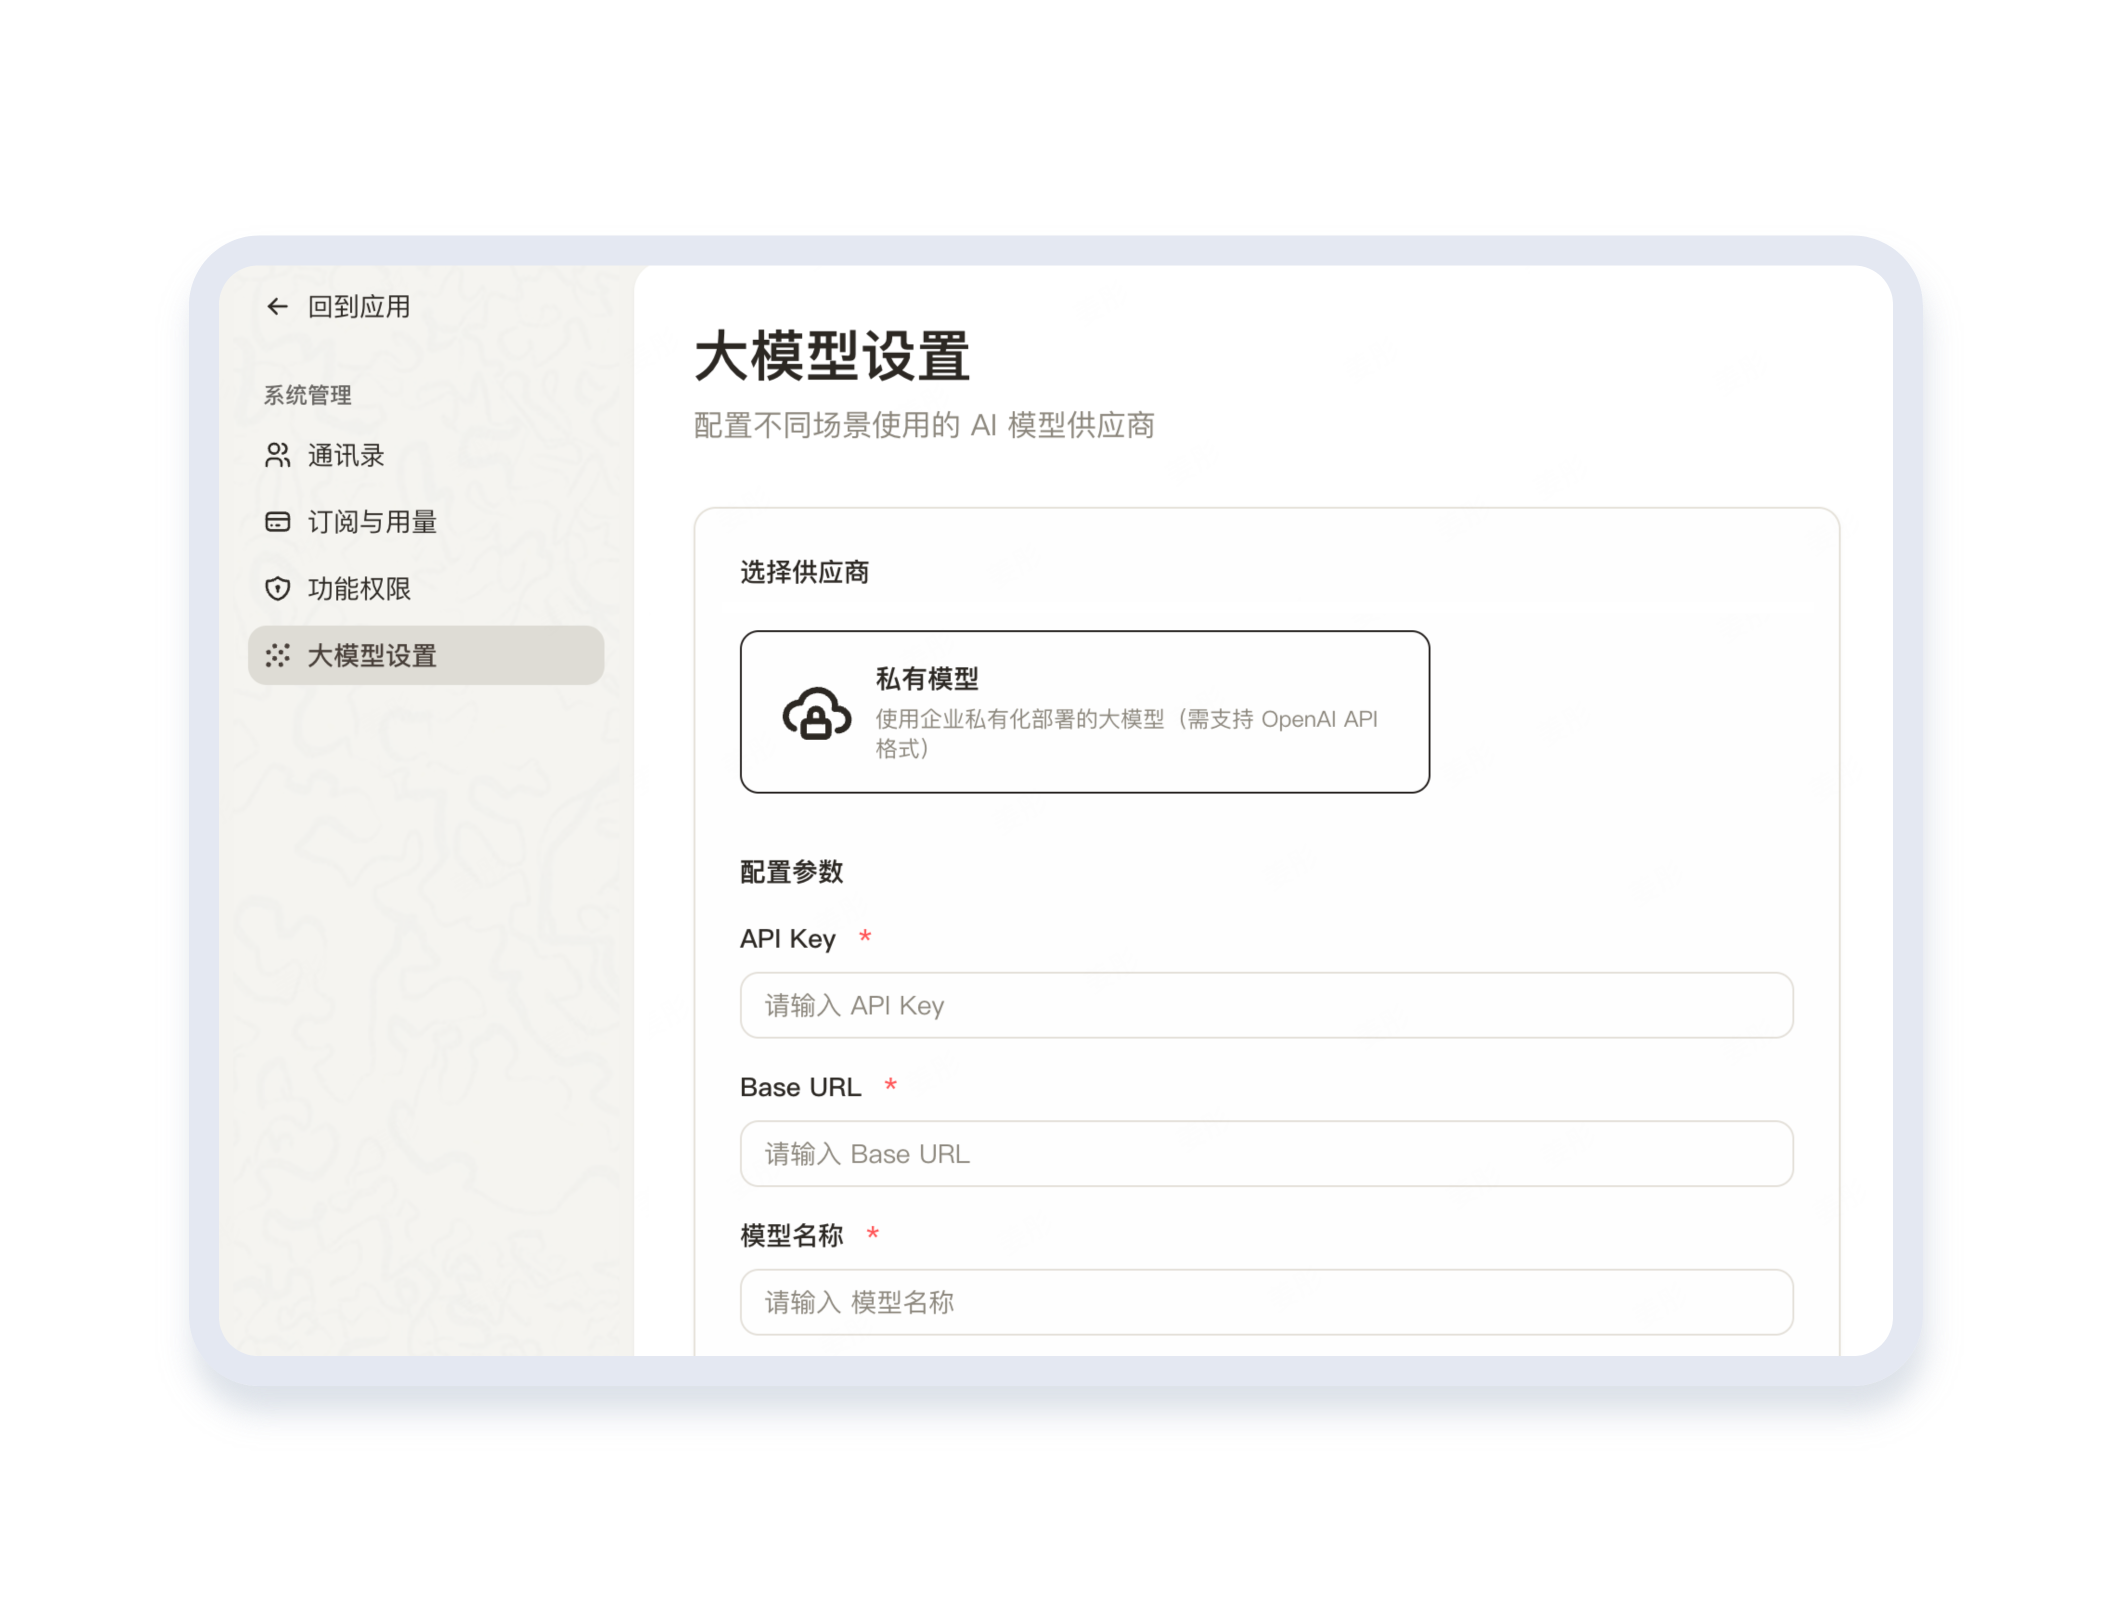This screenshot has width=2112, height=1620.
Task: Click the back arrow icon
Action: [x=277, y=307]
